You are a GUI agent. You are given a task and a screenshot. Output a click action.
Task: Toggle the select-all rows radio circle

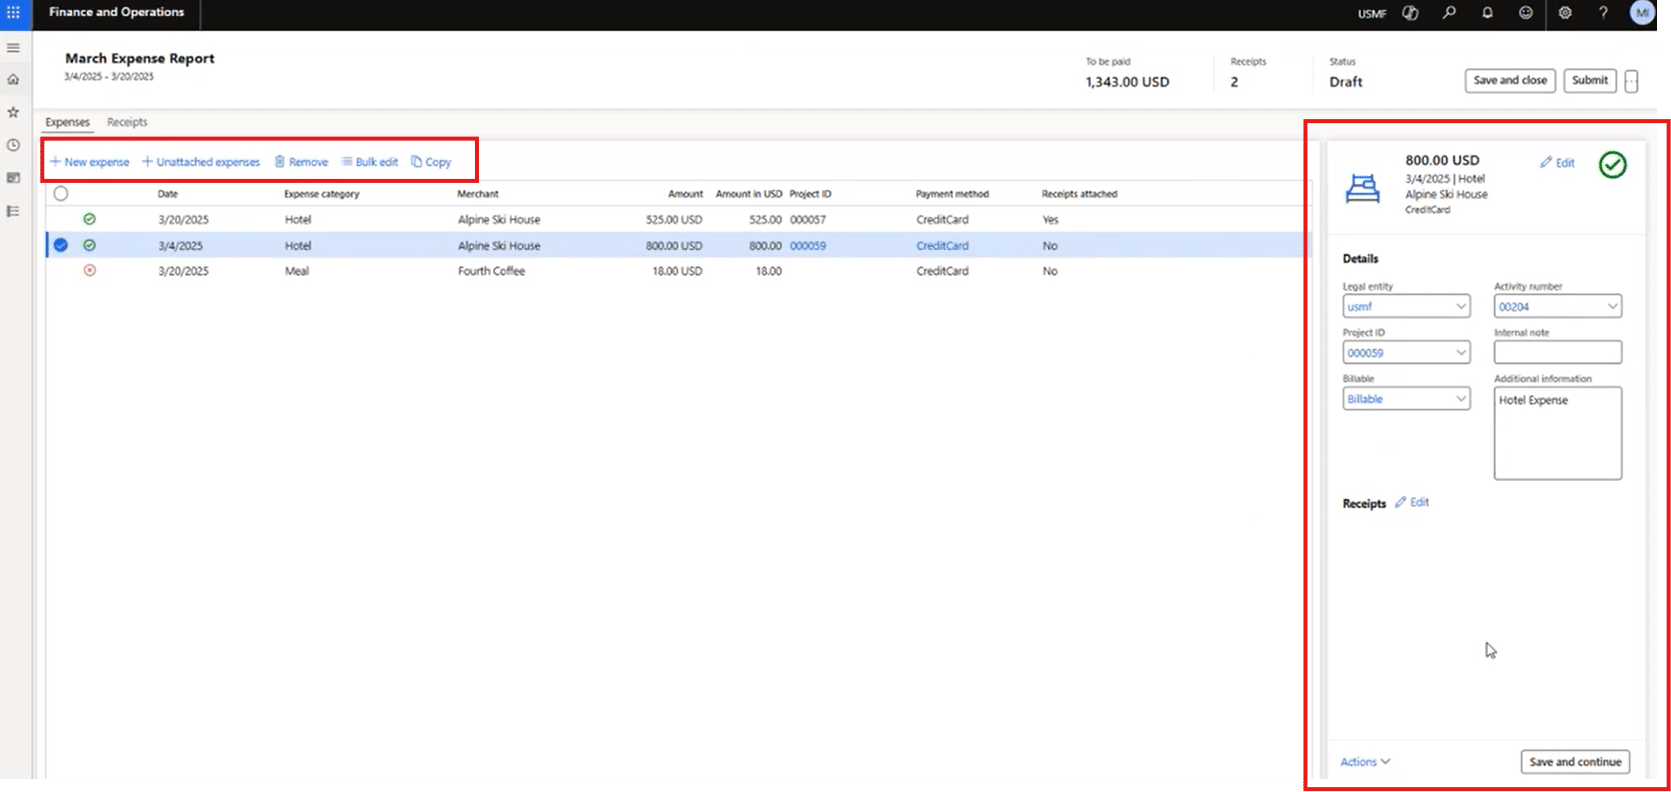(x=61, y=194)
